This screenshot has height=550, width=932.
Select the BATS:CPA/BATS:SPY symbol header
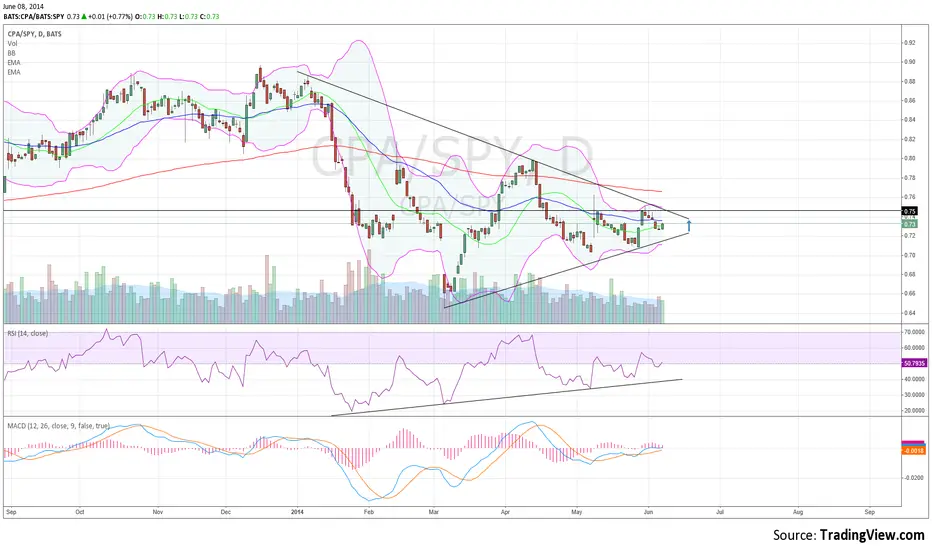click(33, 16)
